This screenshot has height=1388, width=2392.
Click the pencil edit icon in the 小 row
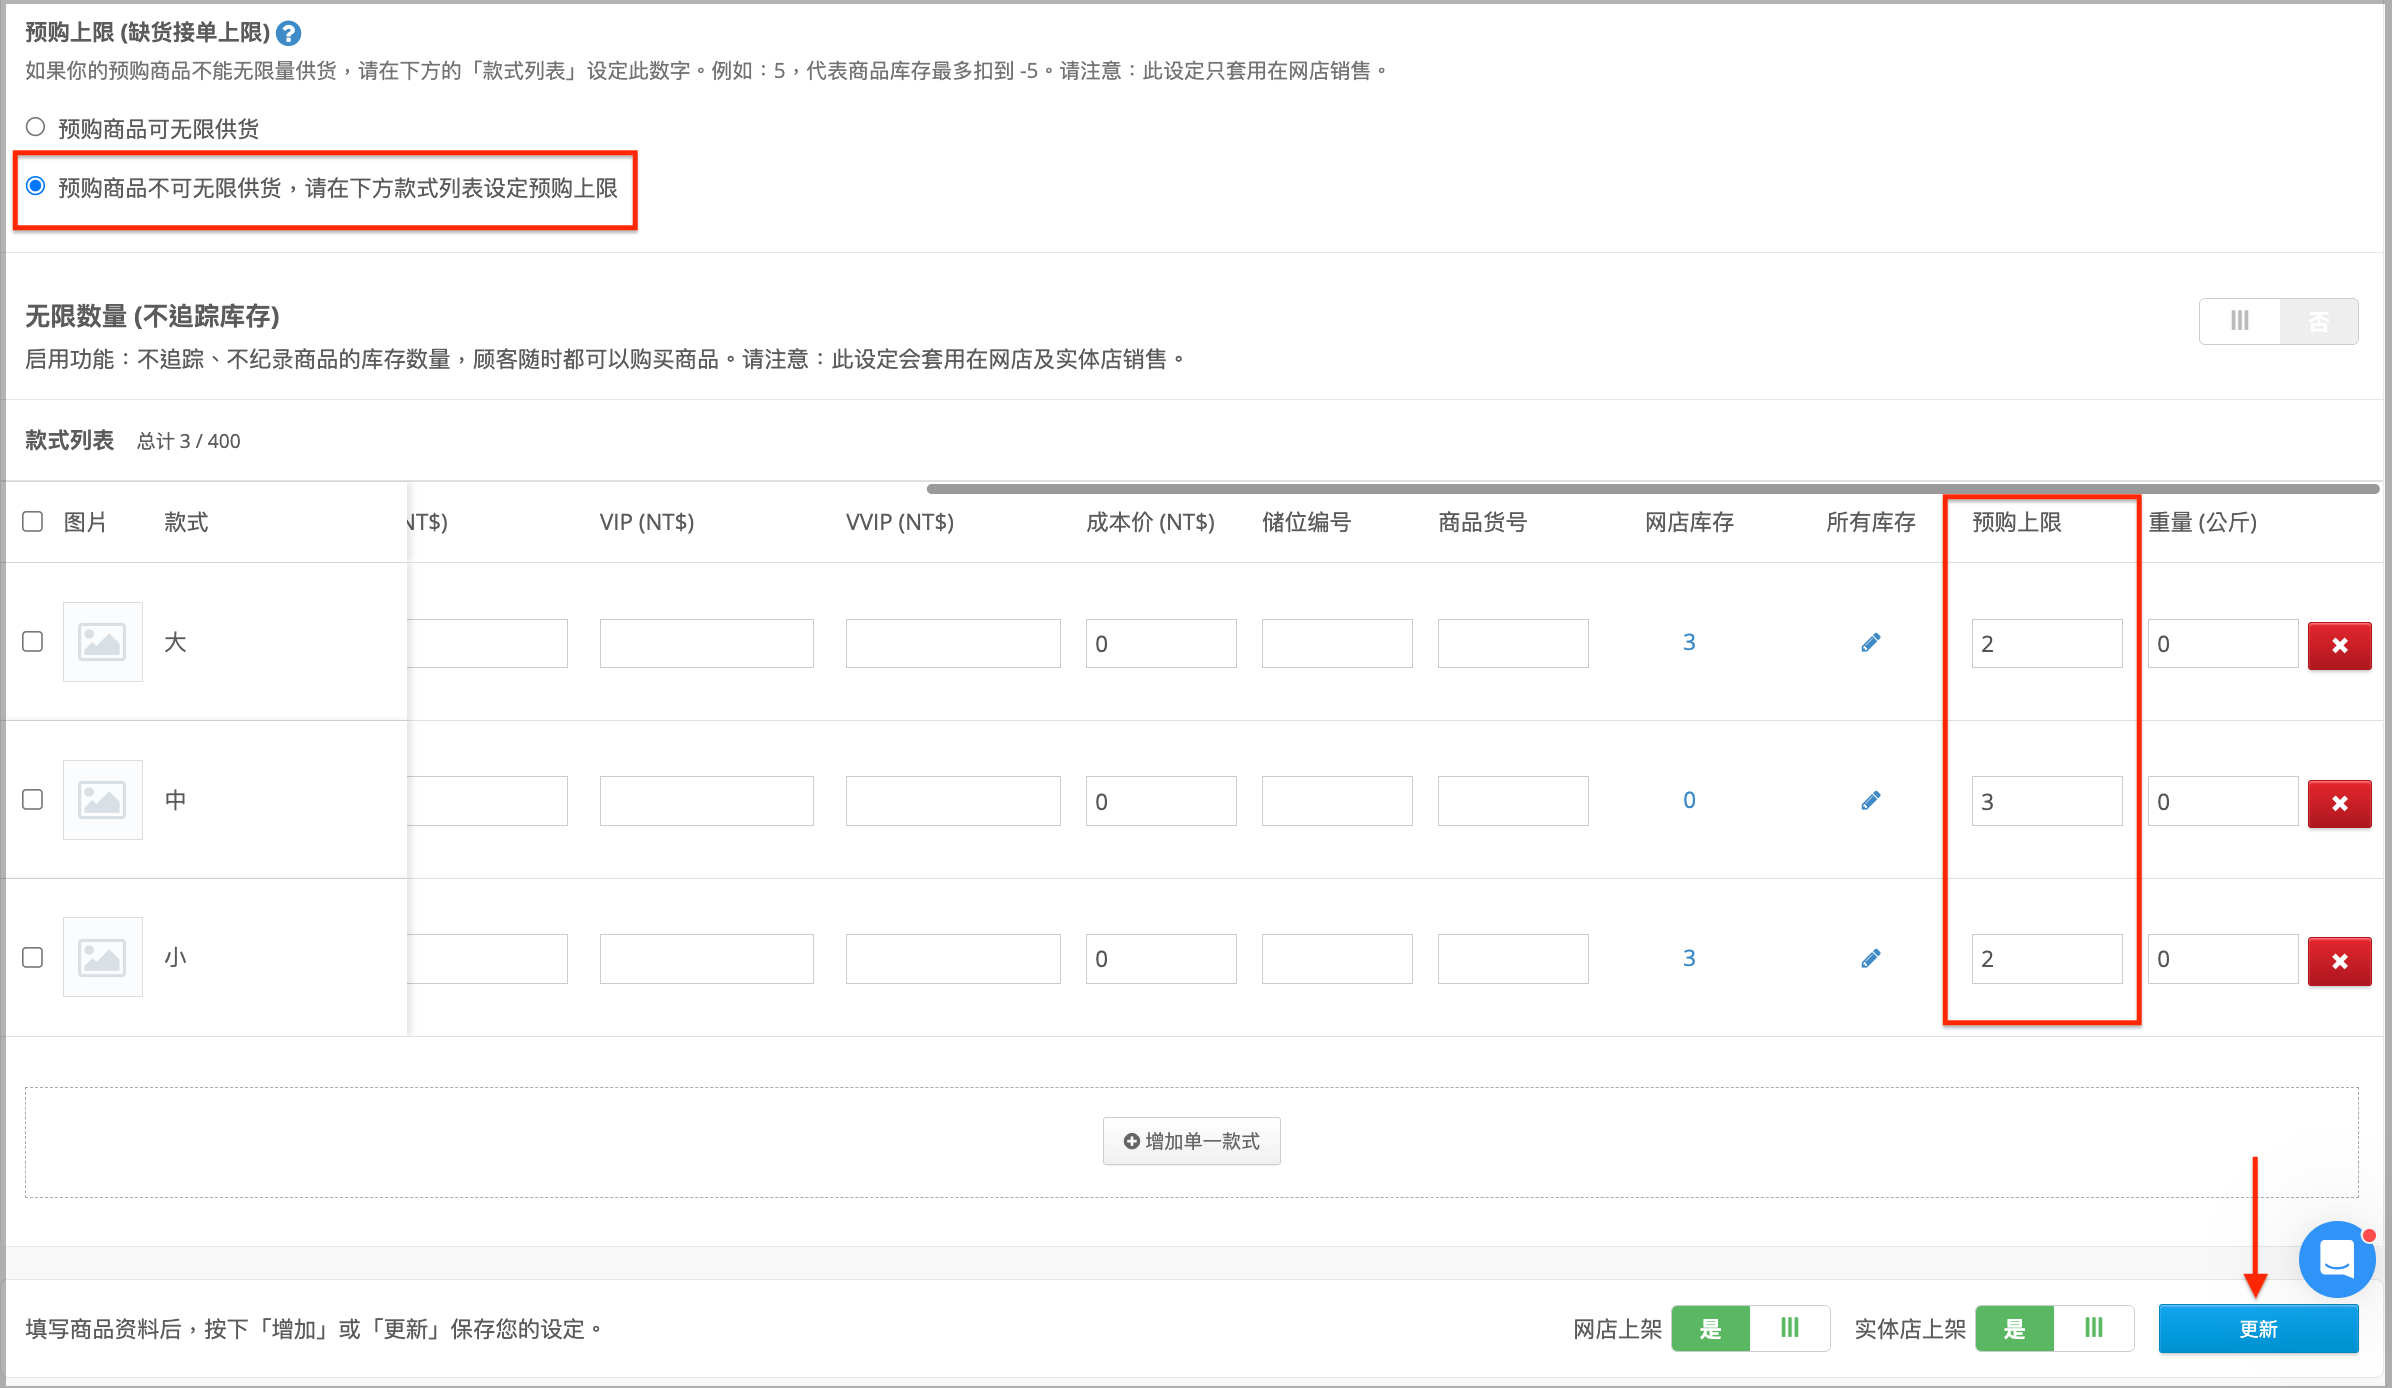[x=1870, y=959]
